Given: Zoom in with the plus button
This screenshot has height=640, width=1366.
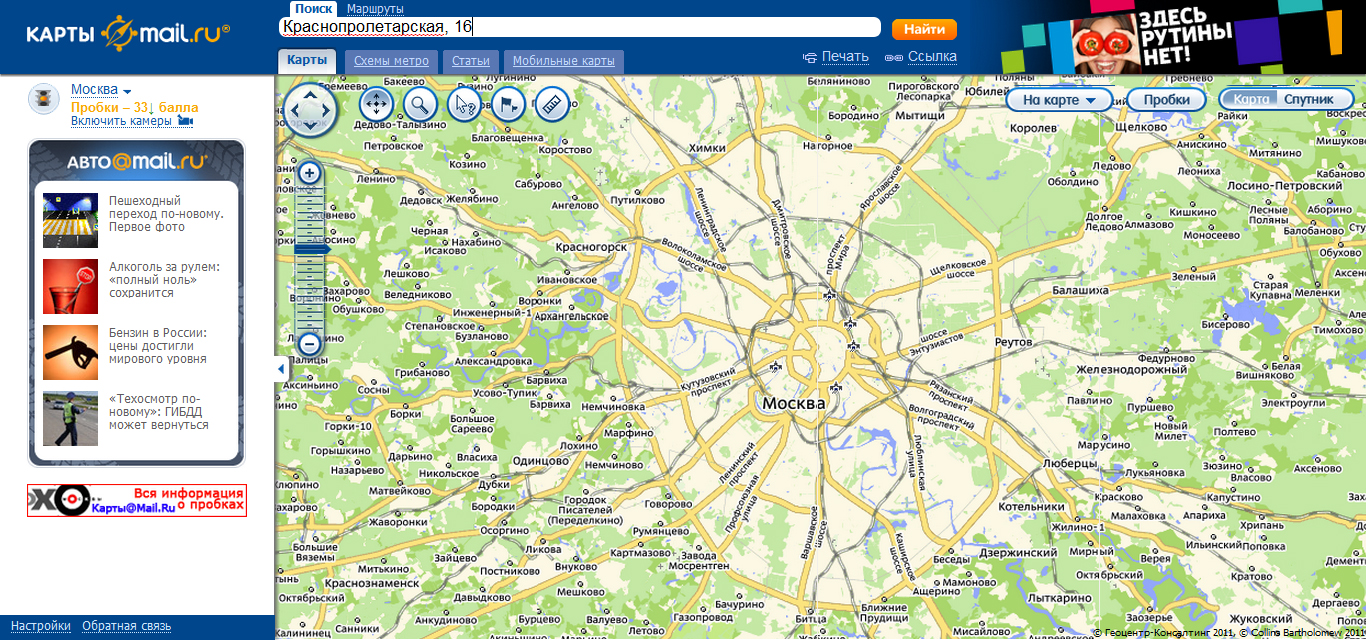Looking at the screenshot, I should click(x=310, y=173).
